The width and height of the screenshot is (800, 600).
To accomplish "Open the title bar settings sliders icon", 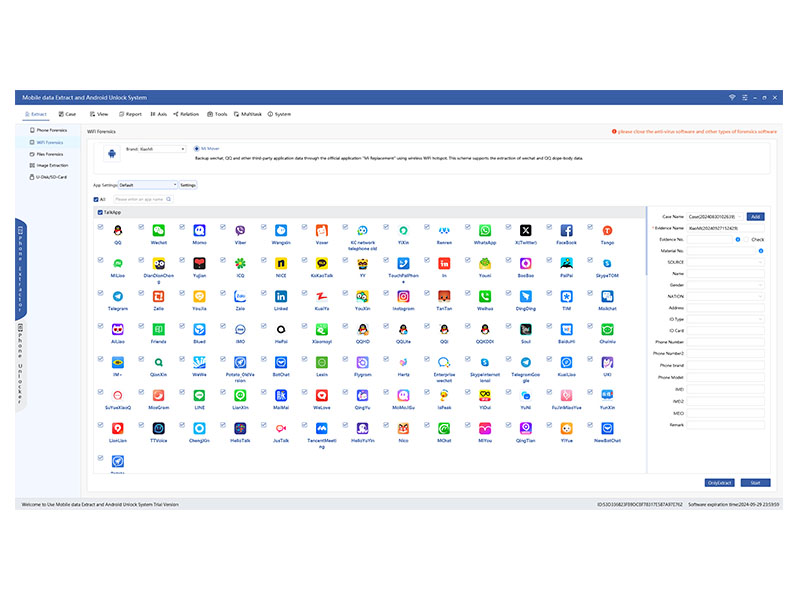I will pyautogui.click(x=745, y=97).
